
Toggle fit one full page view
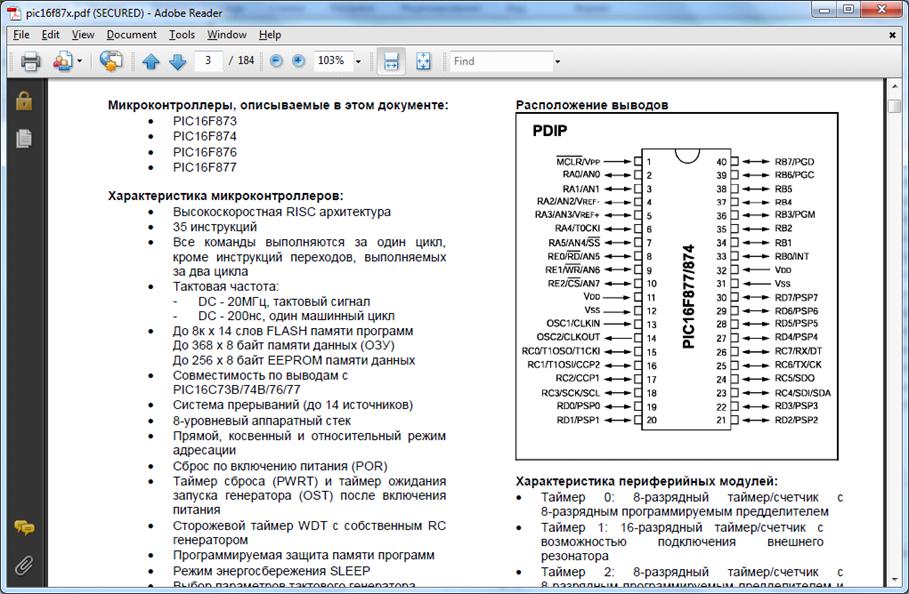click(x=423, y=61)
